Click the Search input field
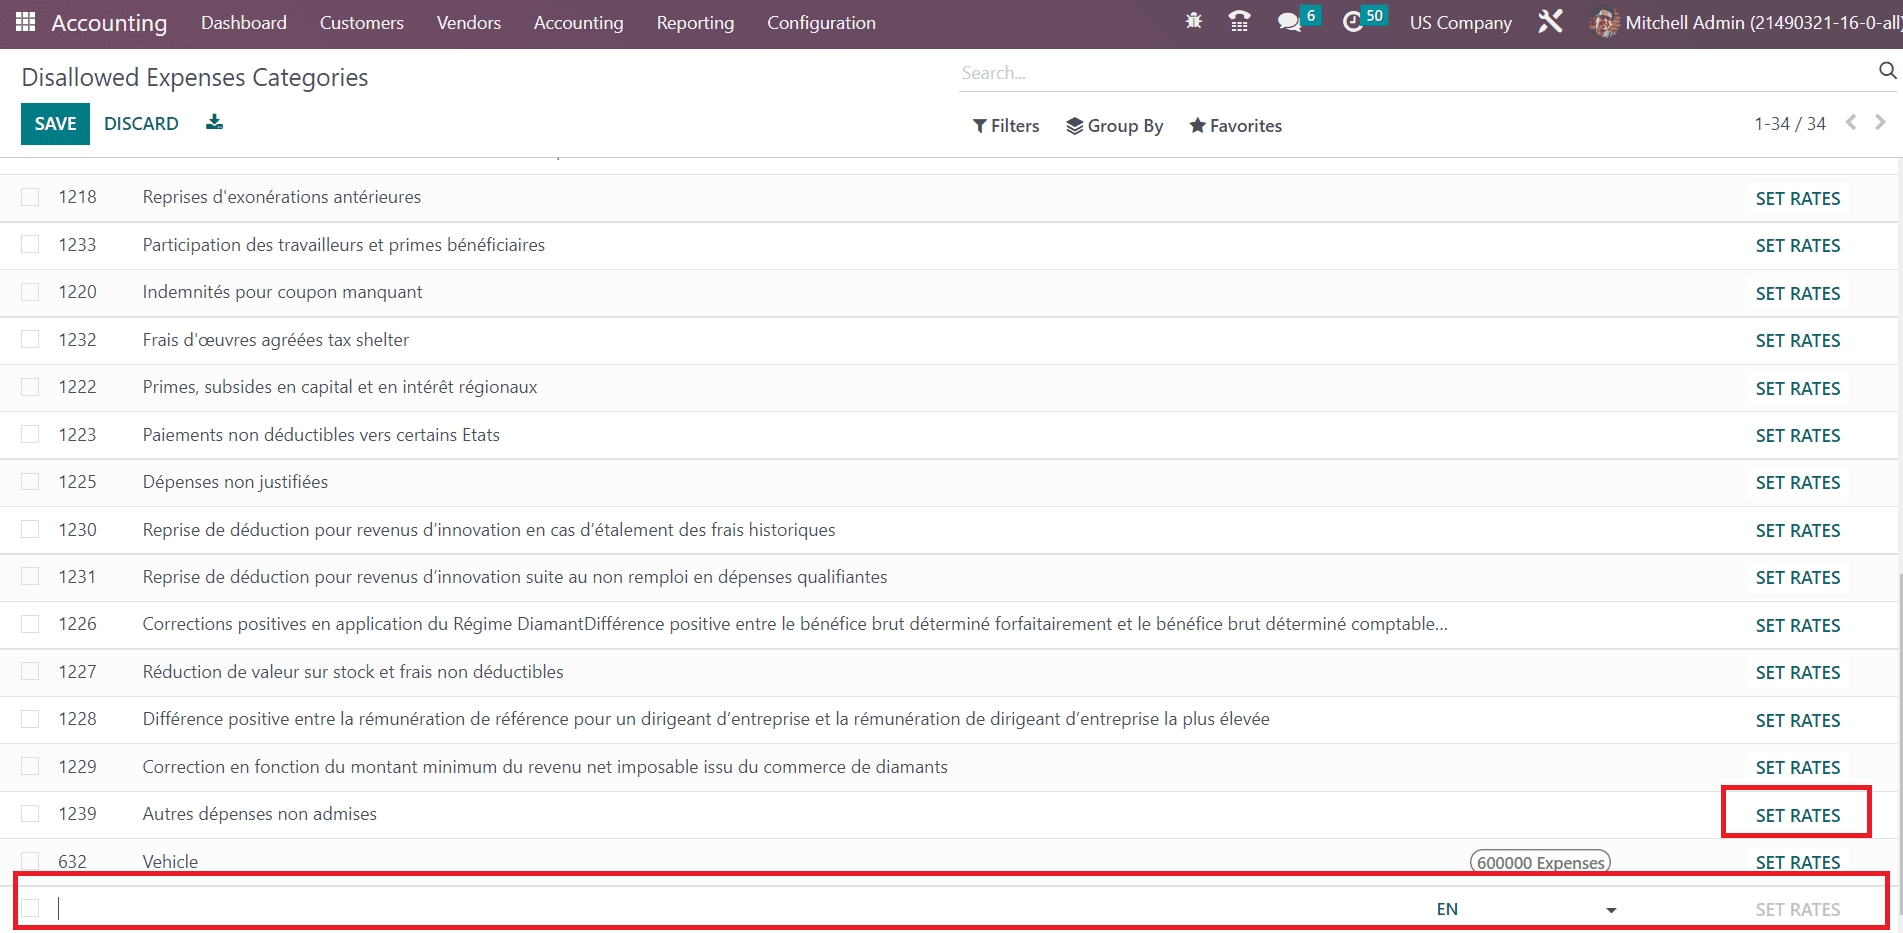Image resolution: width=1903 pixels, height=933 pixels. pos(1410,73)
